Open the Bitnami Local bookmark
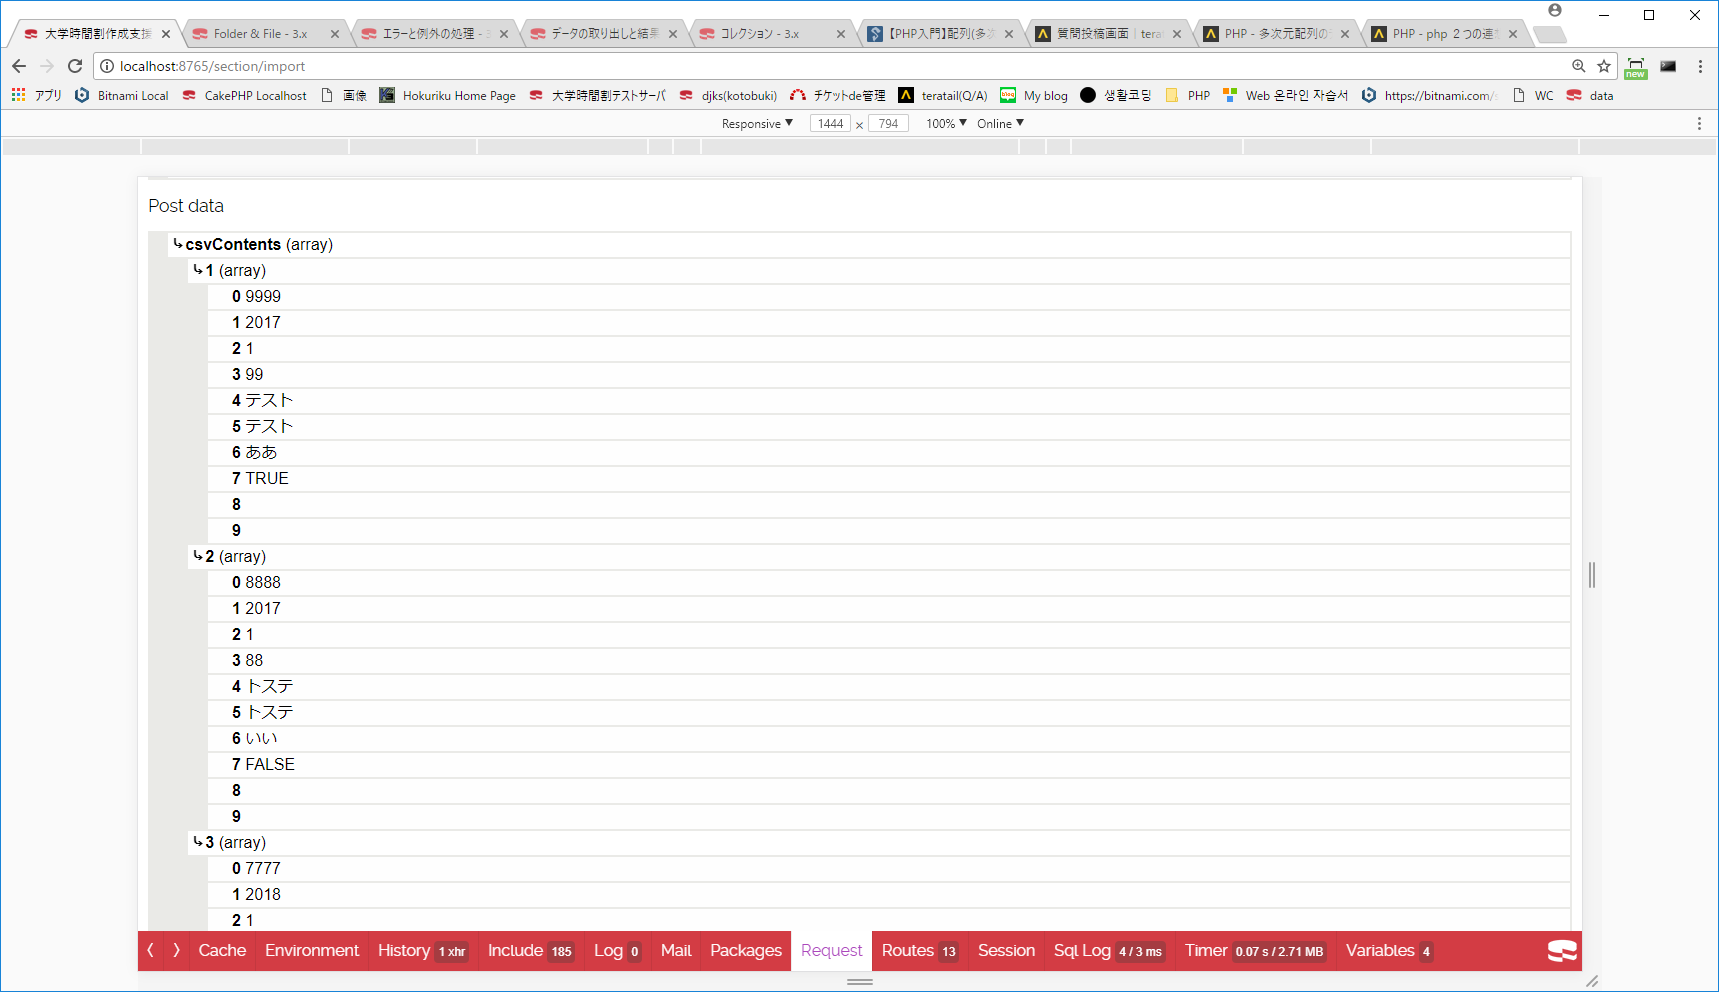 coord(121,95)
